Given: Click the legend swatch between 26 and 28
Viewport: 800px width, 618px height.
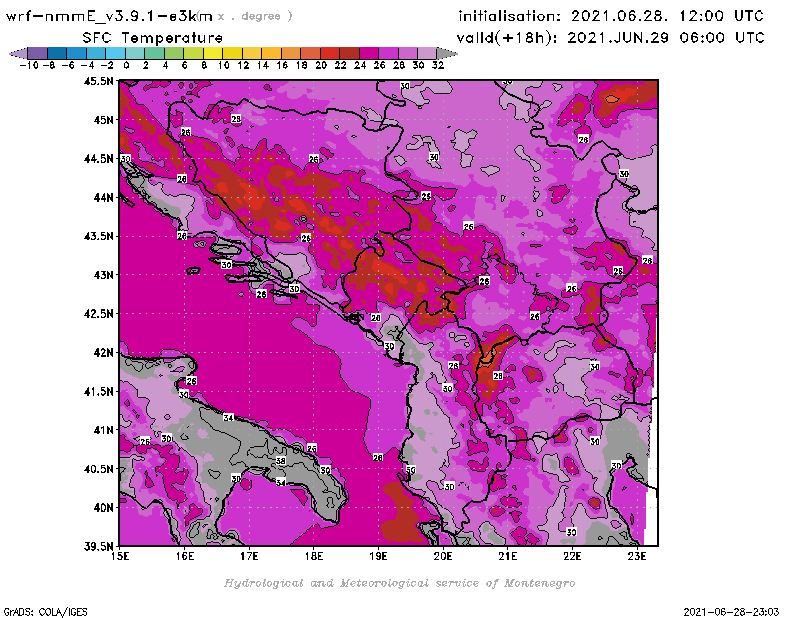Looking at the screenshot, I should [x=388, y=54].
